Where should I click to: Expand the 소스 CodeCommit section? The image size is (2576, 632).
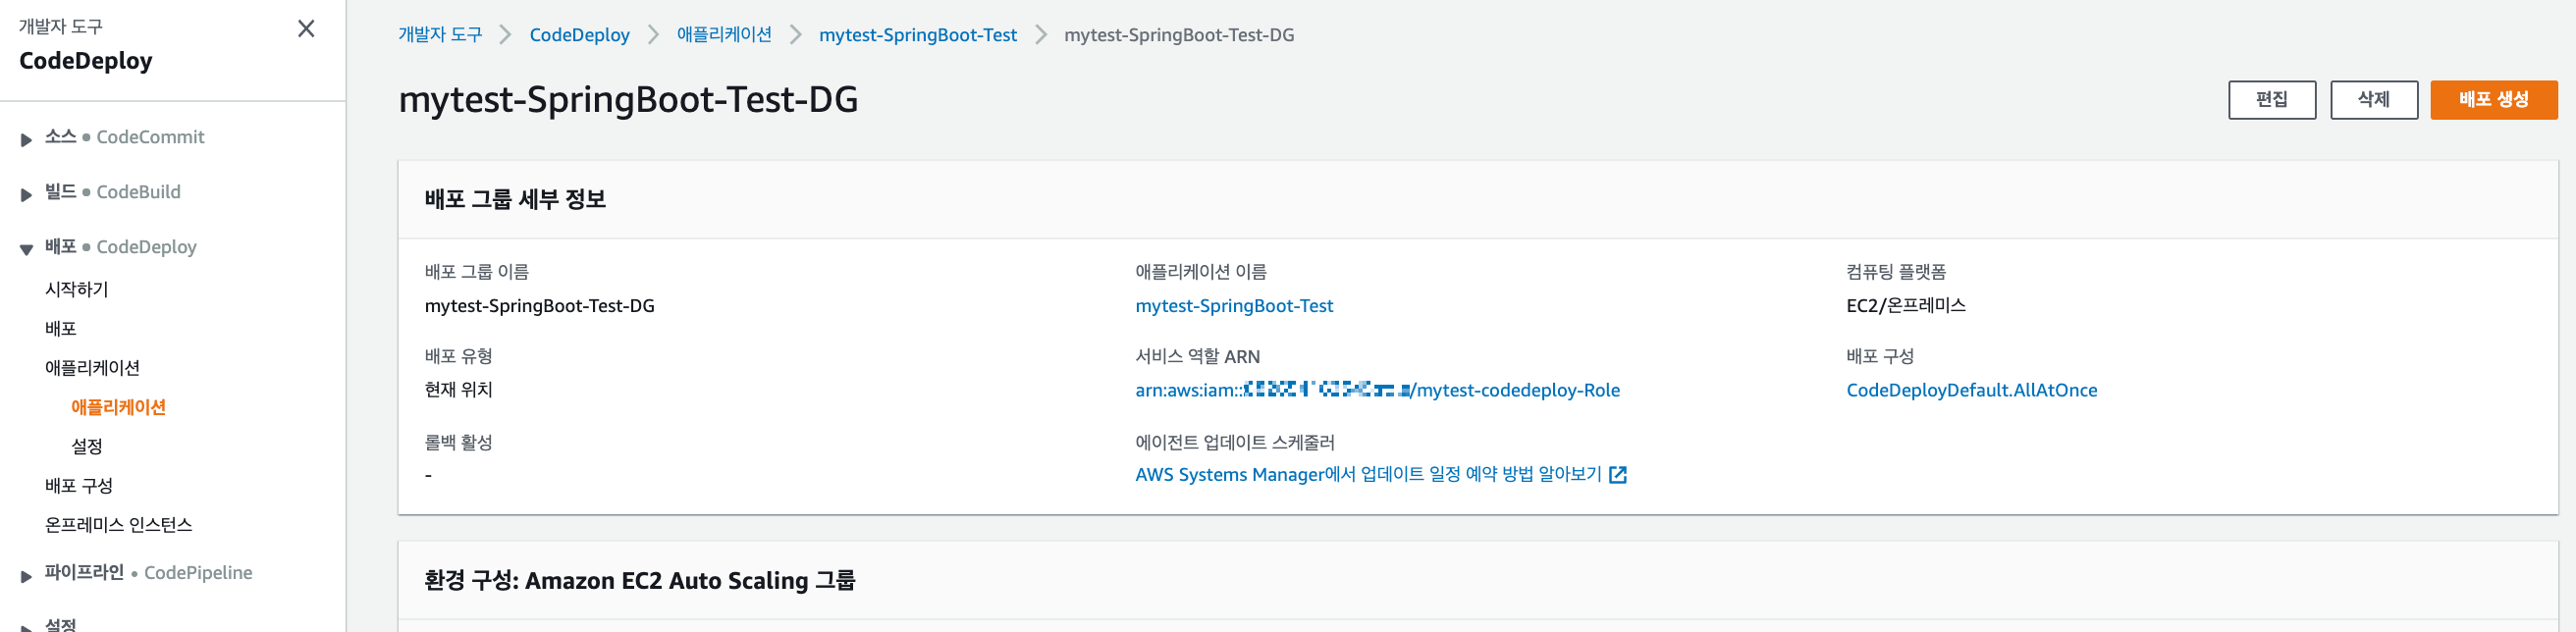(26, 140)
